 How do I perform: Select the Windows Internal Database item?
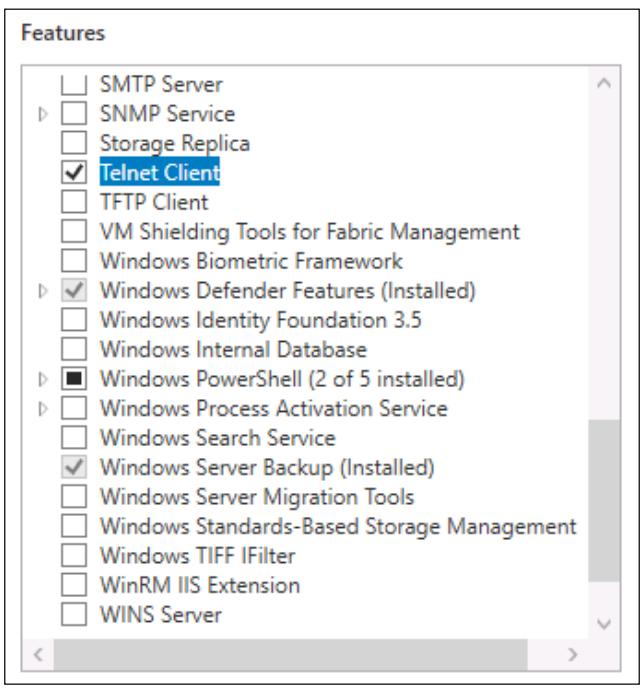tap(233, 350)
